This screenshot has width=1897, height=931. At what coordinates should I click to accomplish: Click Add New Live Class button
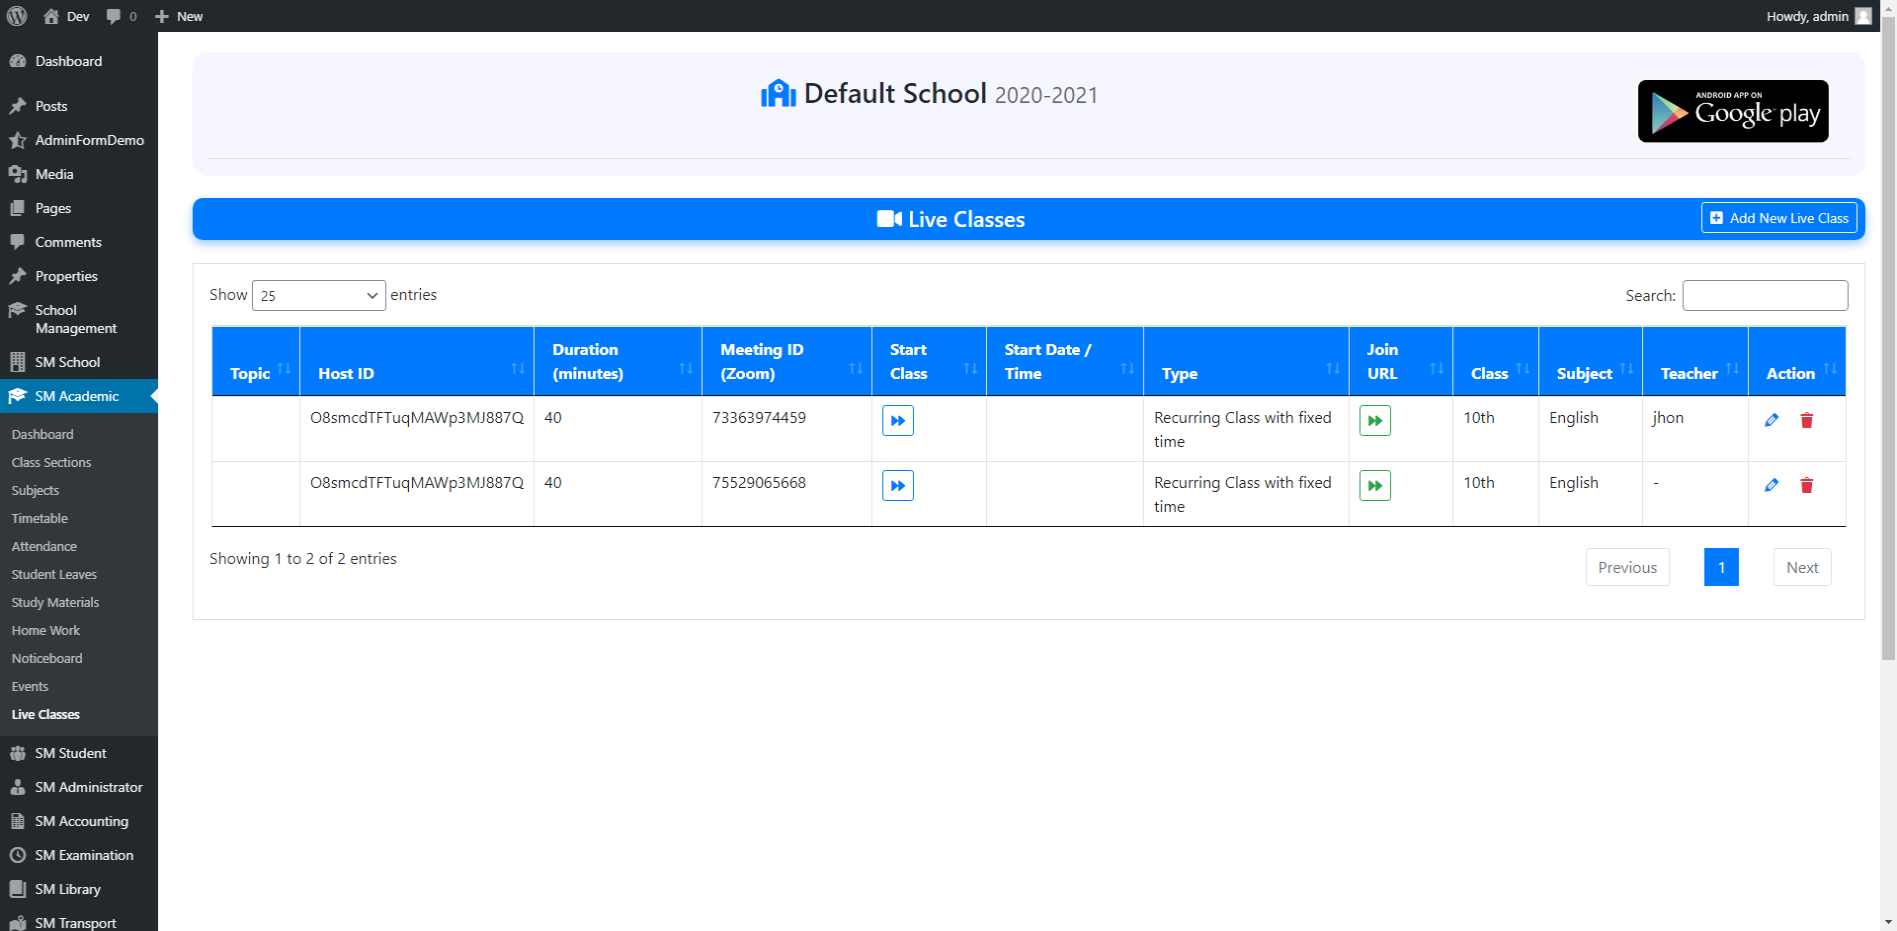[1778, 218]
